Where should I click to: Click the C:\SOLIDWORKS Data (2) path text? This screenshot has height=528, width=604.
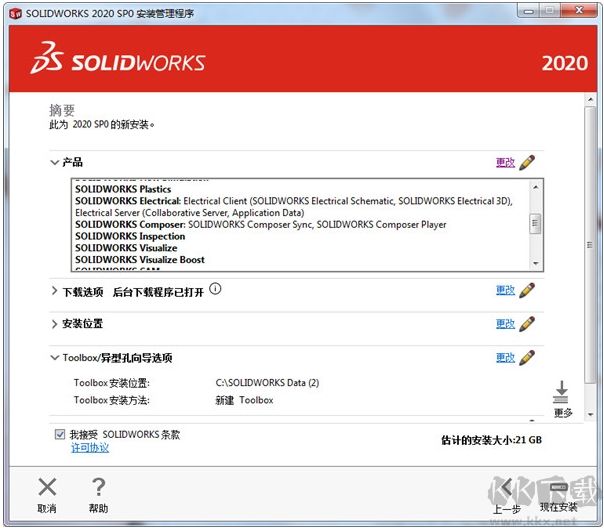[x=267, y=383]
